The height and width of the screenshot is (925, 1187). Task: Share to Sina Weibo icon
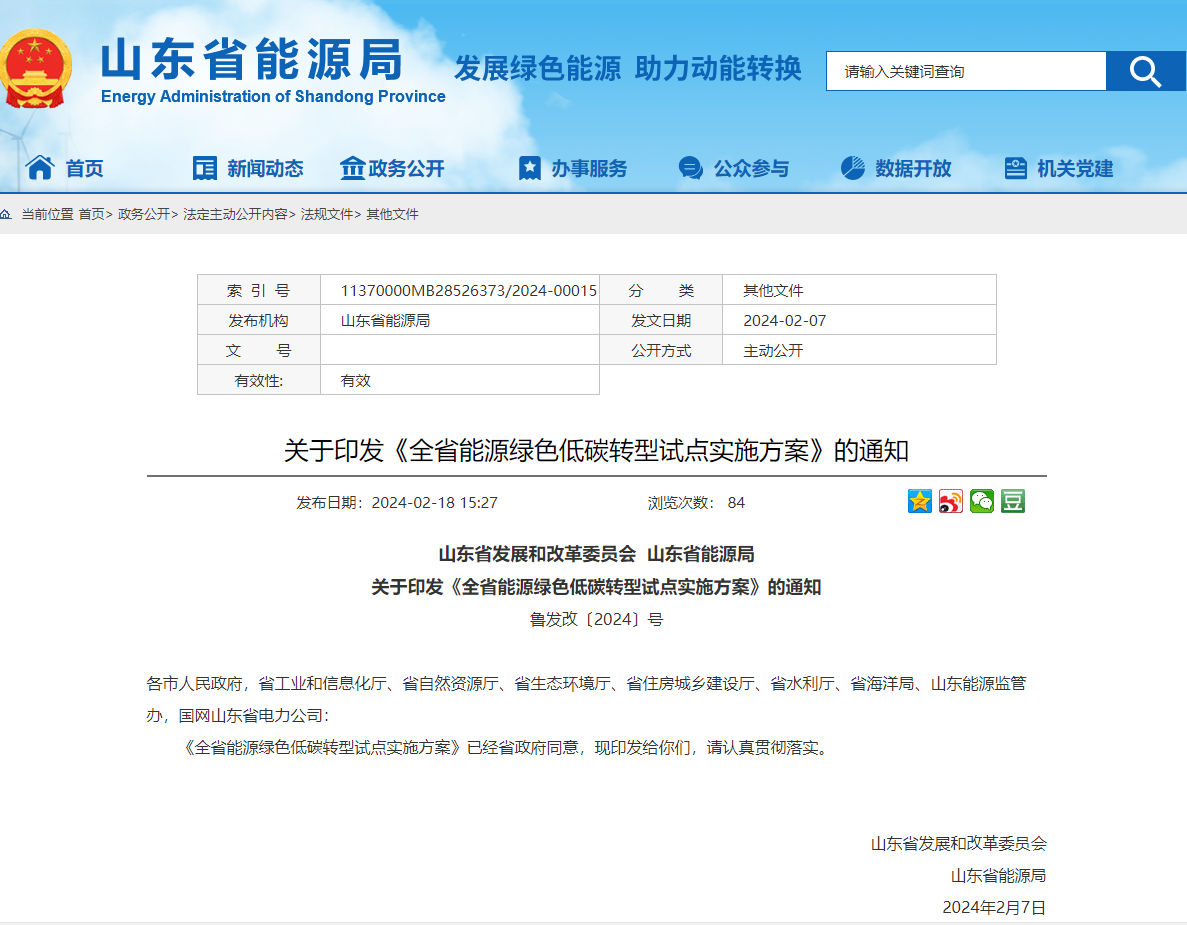click(951, 501)
